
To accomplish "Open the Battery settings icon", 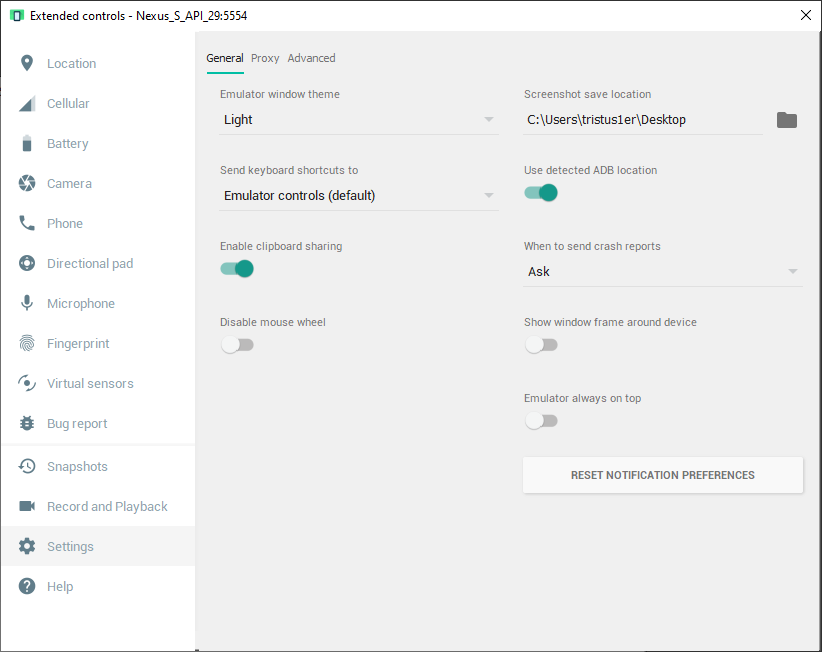I will click(x=27, y=144).
